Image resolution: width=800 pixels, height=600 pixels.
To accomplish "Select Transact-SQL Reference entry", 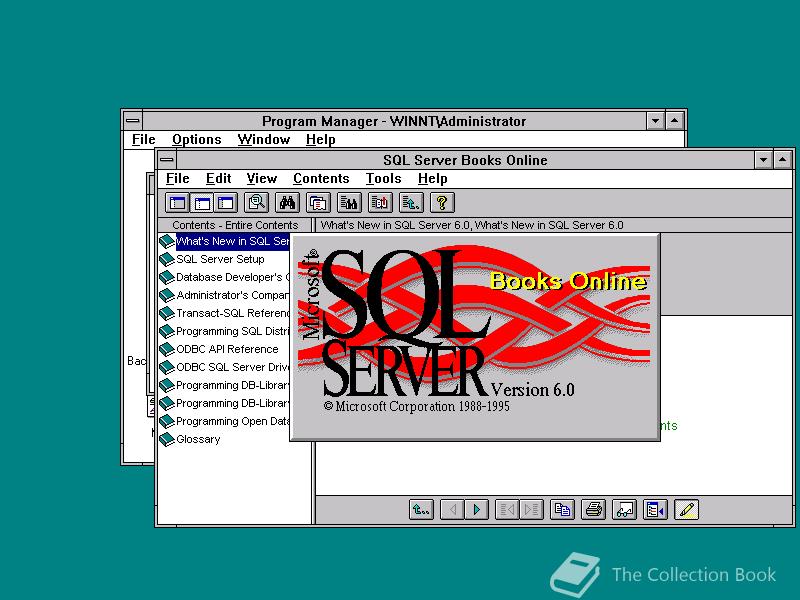I will tap(233, 313).
